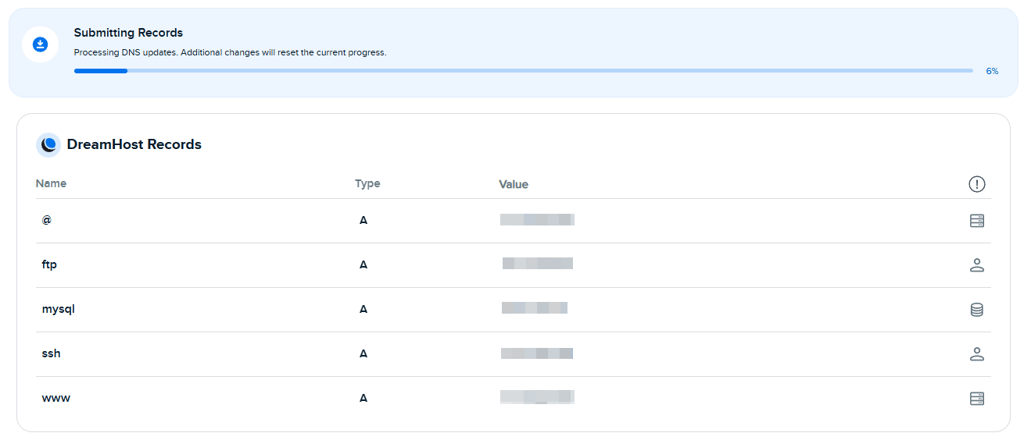Select the ssh record name
Viewport: 1024px width, 440px height.
tap(51, 353)
